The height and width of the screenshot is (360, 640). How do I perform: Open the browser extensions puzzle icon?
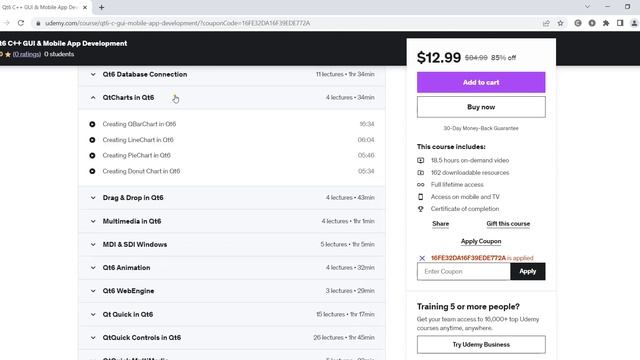606,23
